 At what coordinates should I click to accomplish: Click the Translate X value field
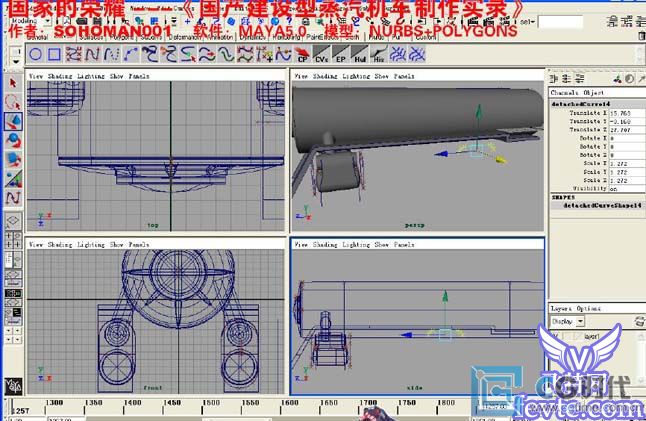[x=627, y=113]
